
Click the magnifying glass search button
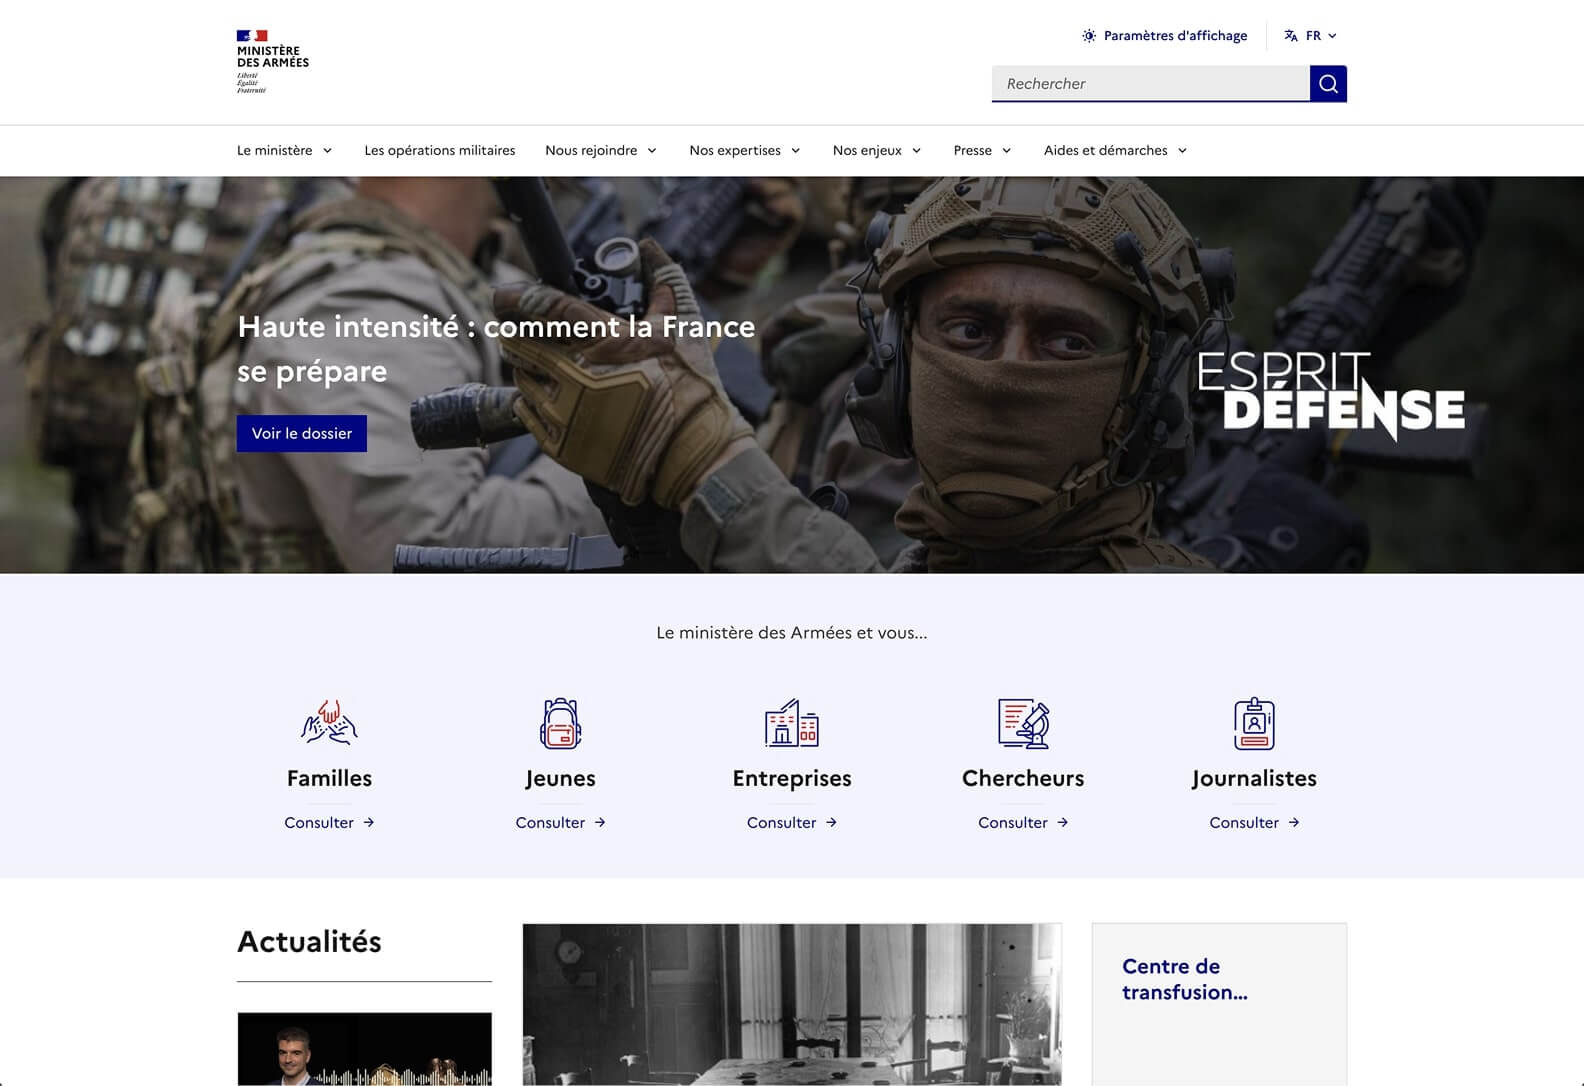pos(1328,84)
